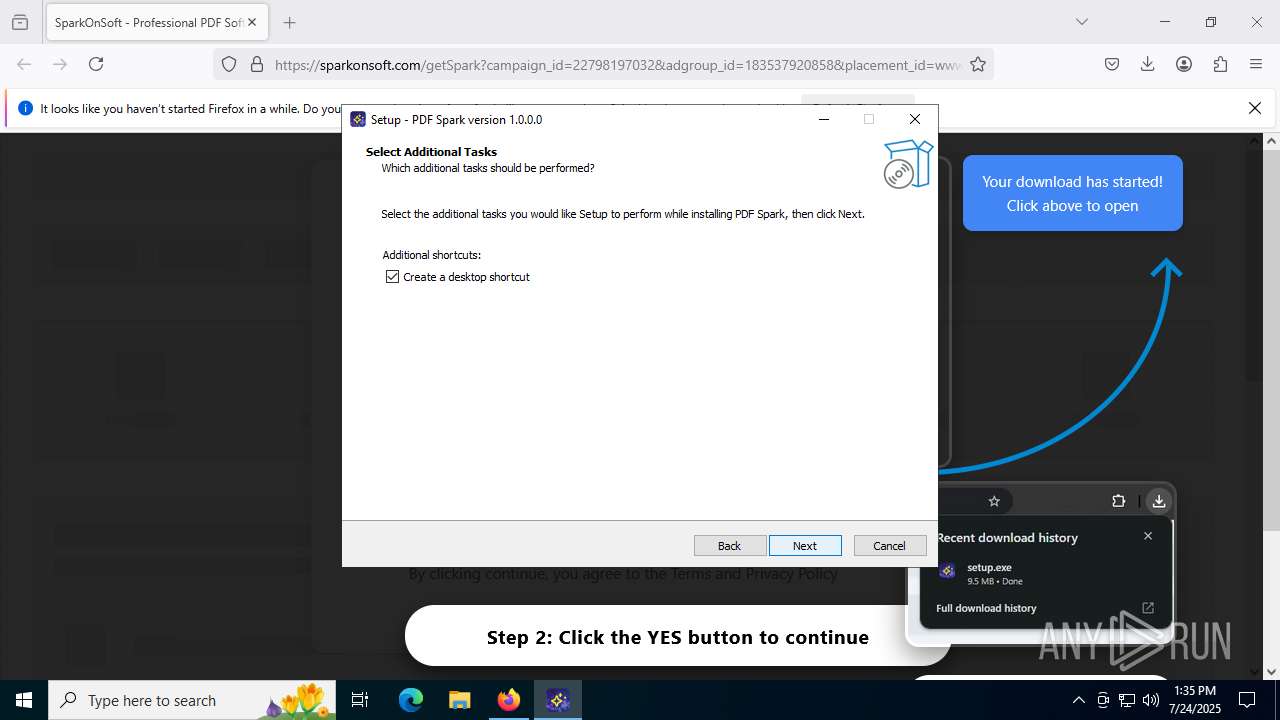This screenshot has height=720, width=1280.
Task: Switch to Firefox in the taskbar
Action: tap(509, 700)
